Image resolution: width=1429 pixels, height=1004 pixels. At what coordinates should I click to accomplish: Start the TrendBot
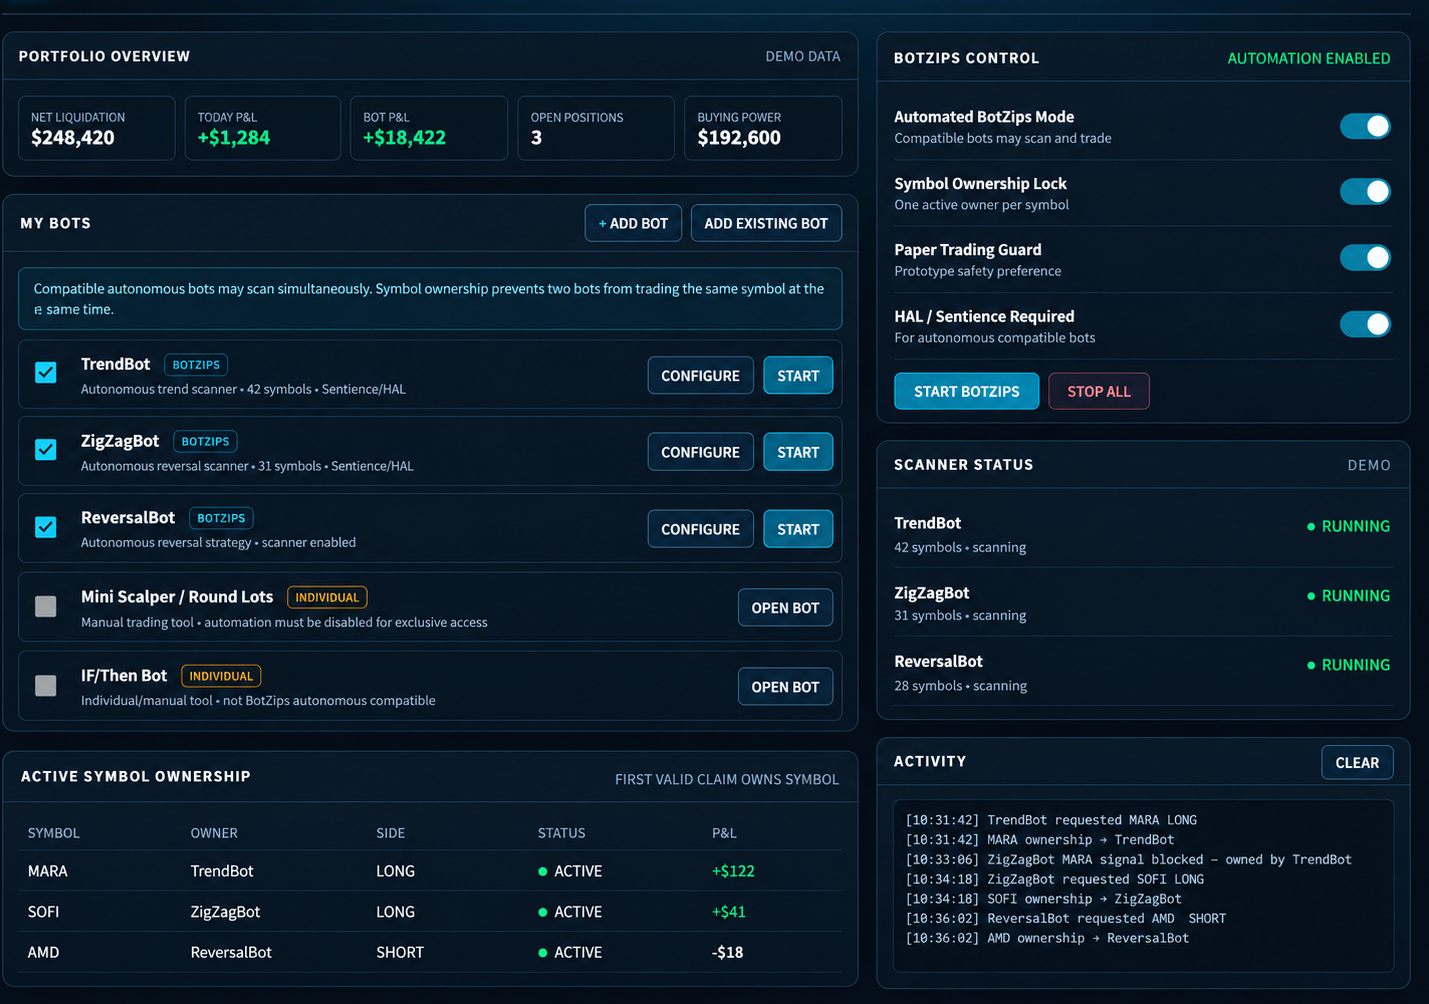[798, 375]
